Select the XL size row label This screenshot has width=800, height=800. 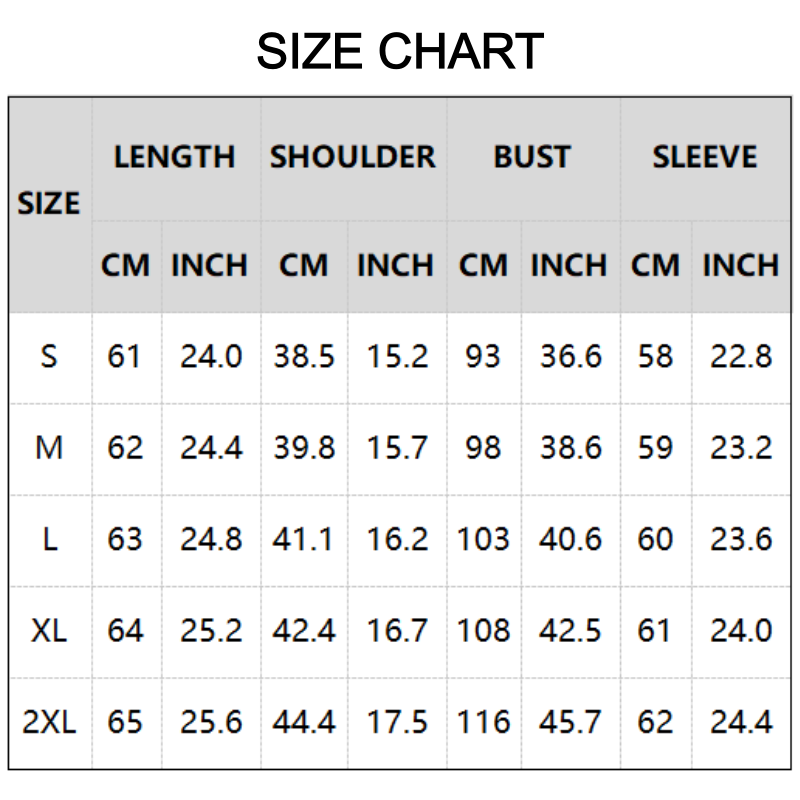(x=47, y=631)
